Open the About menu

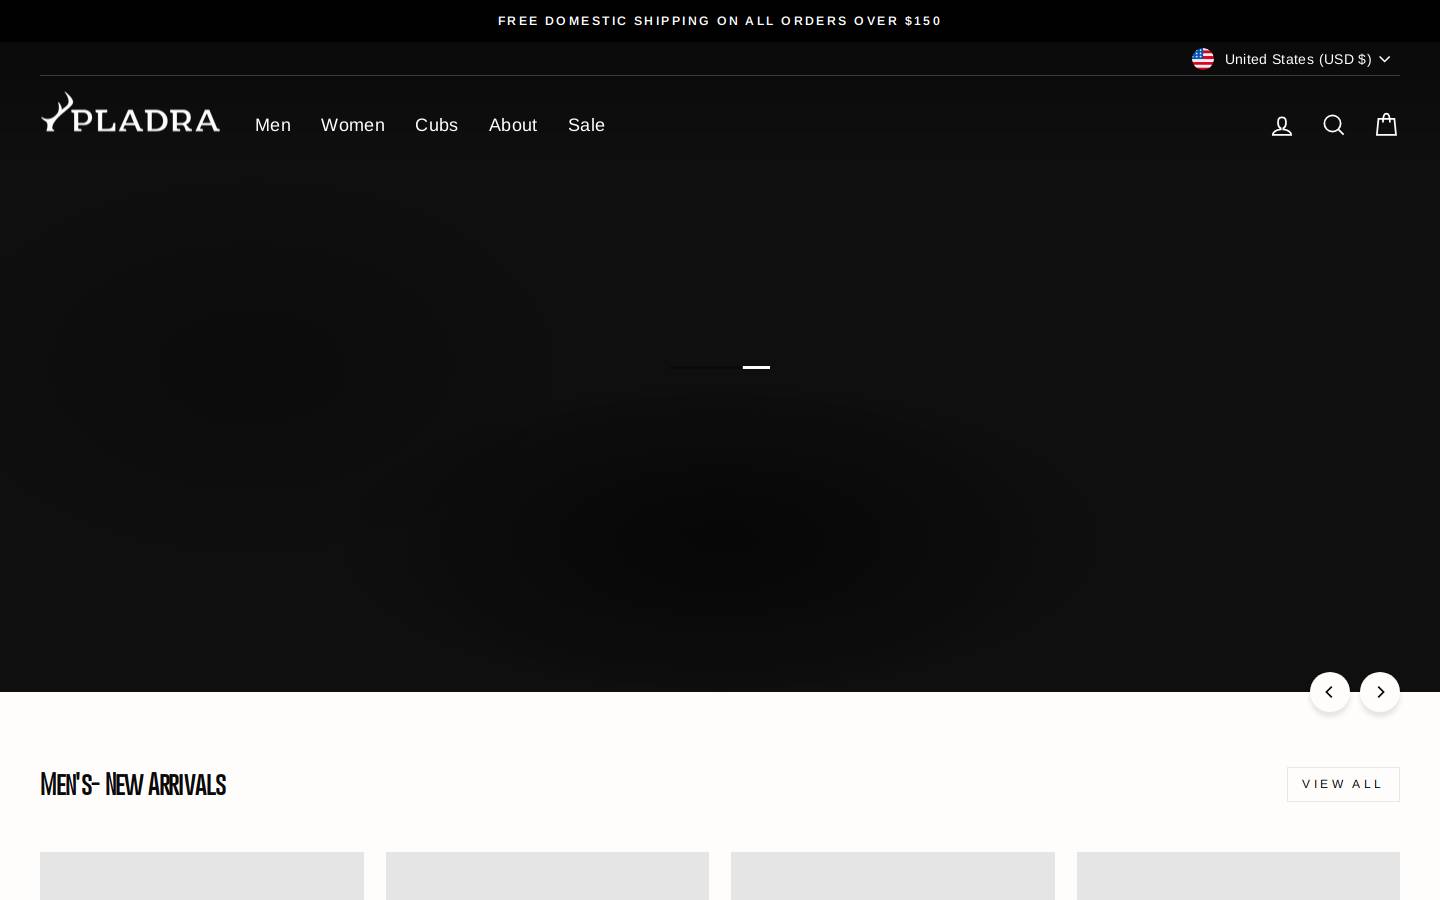point(513,125)
